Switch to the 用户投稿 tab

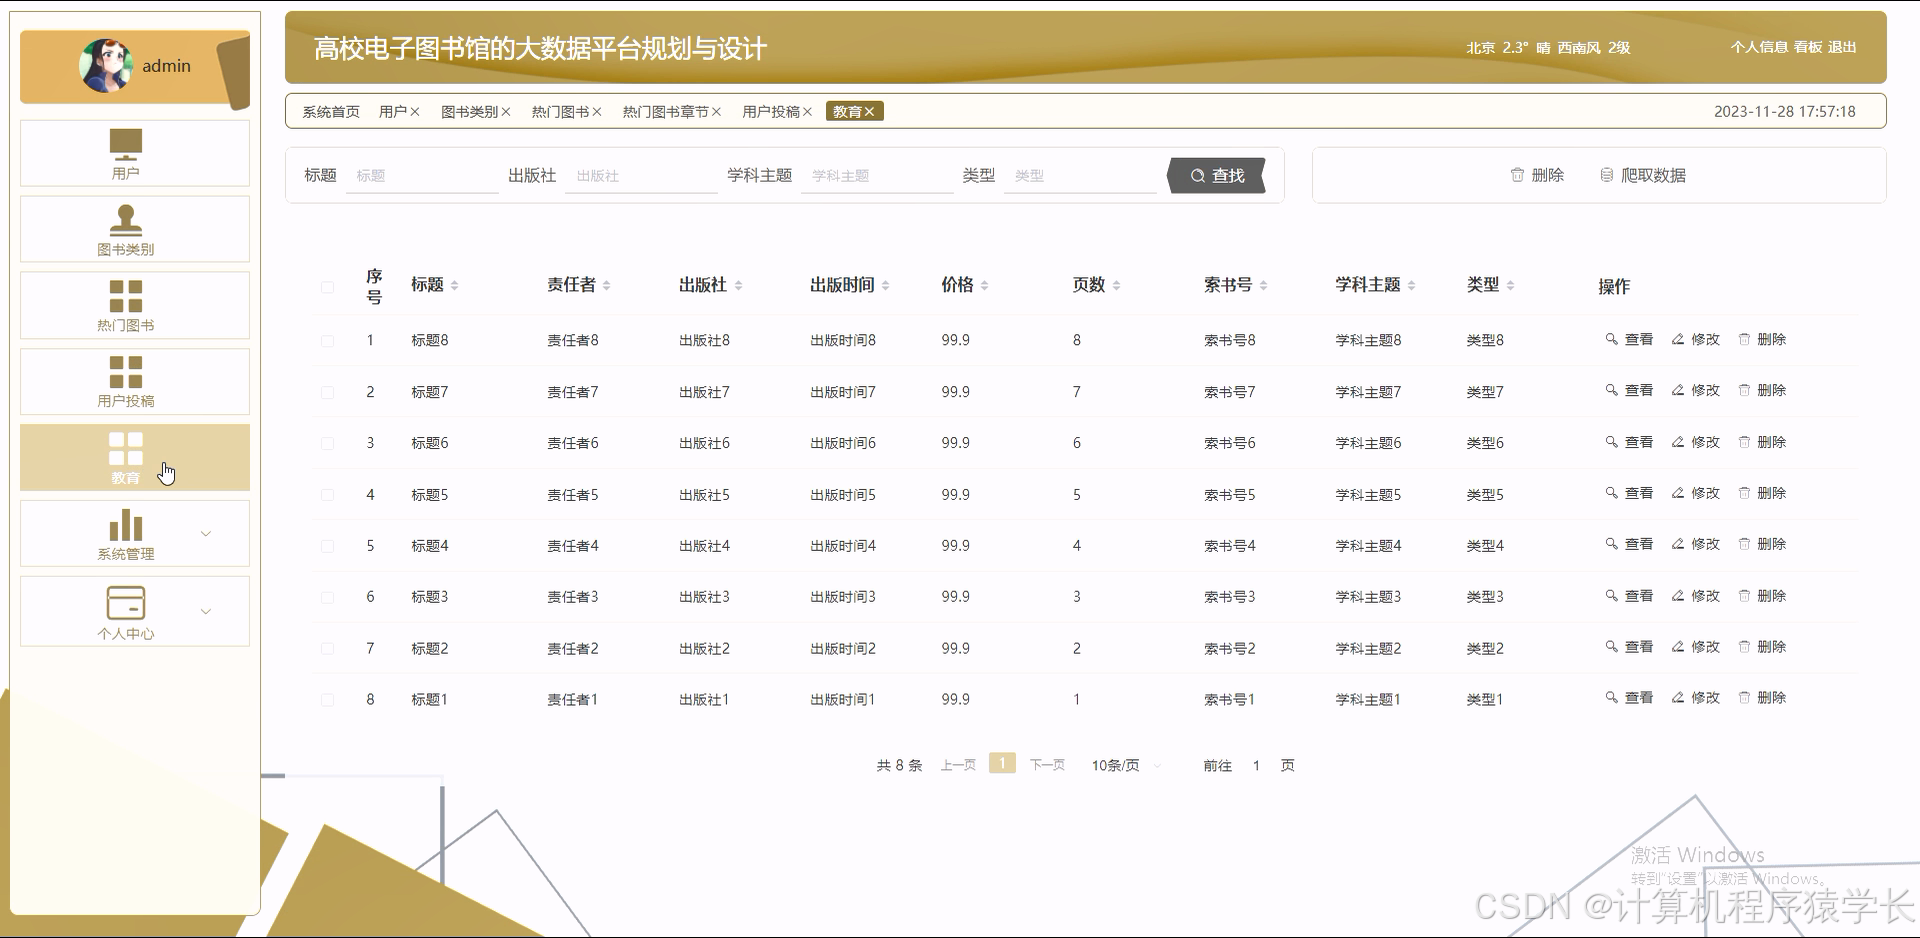[771, 112]
